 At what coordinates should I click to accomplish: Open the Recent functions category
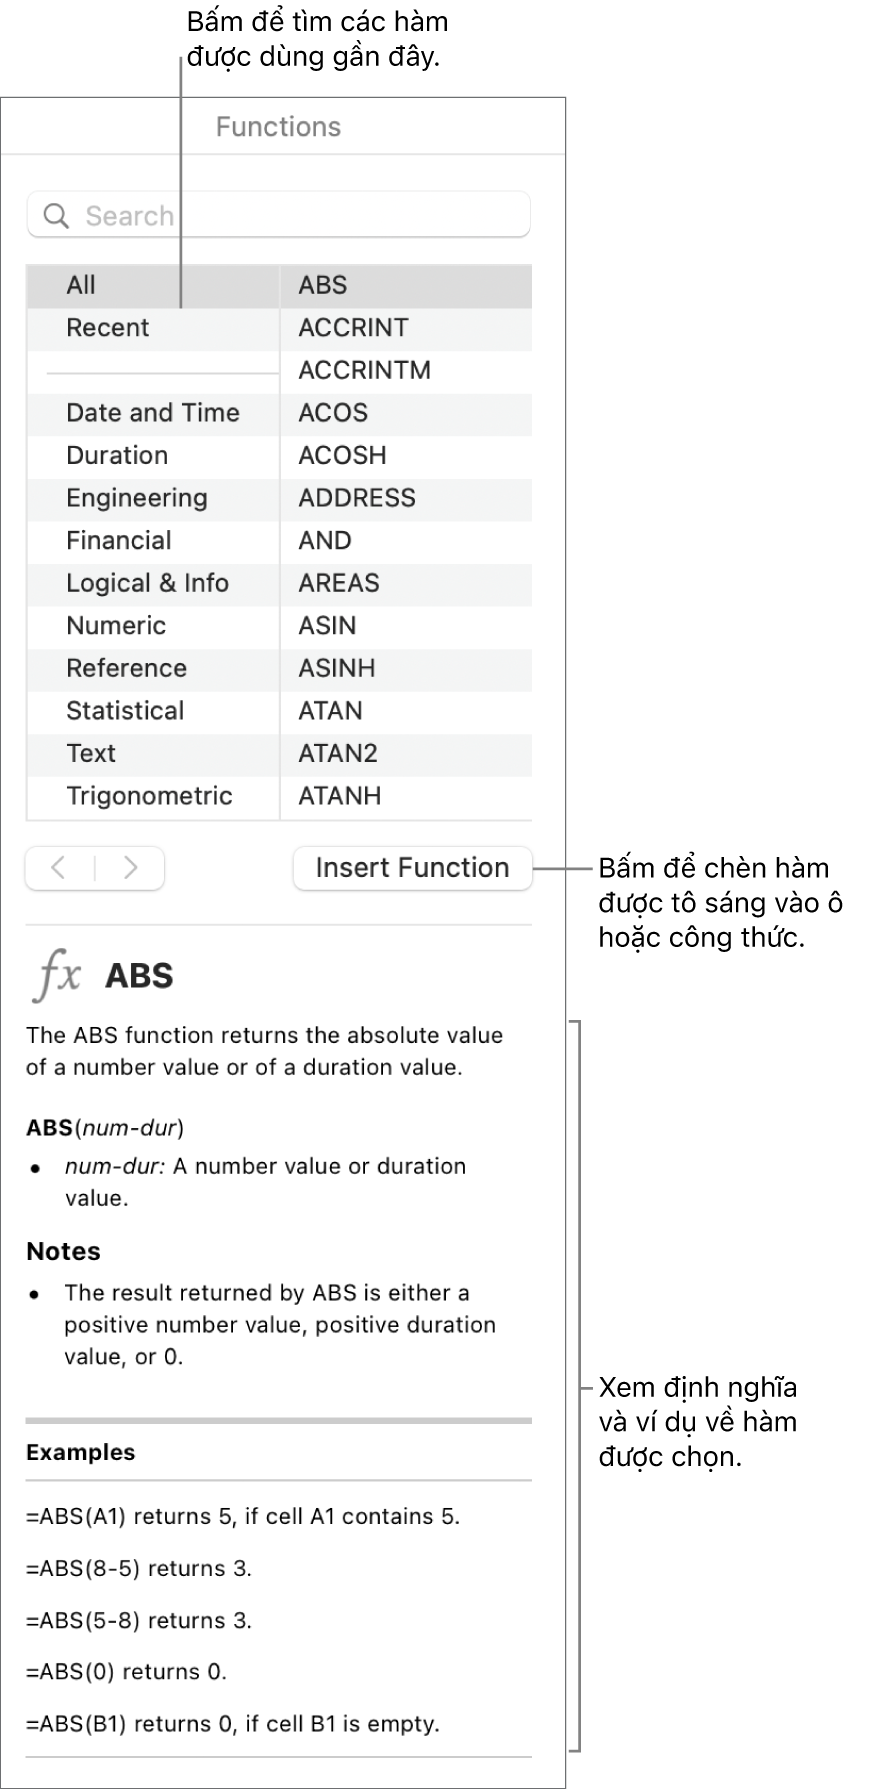(x=107, y=328)
